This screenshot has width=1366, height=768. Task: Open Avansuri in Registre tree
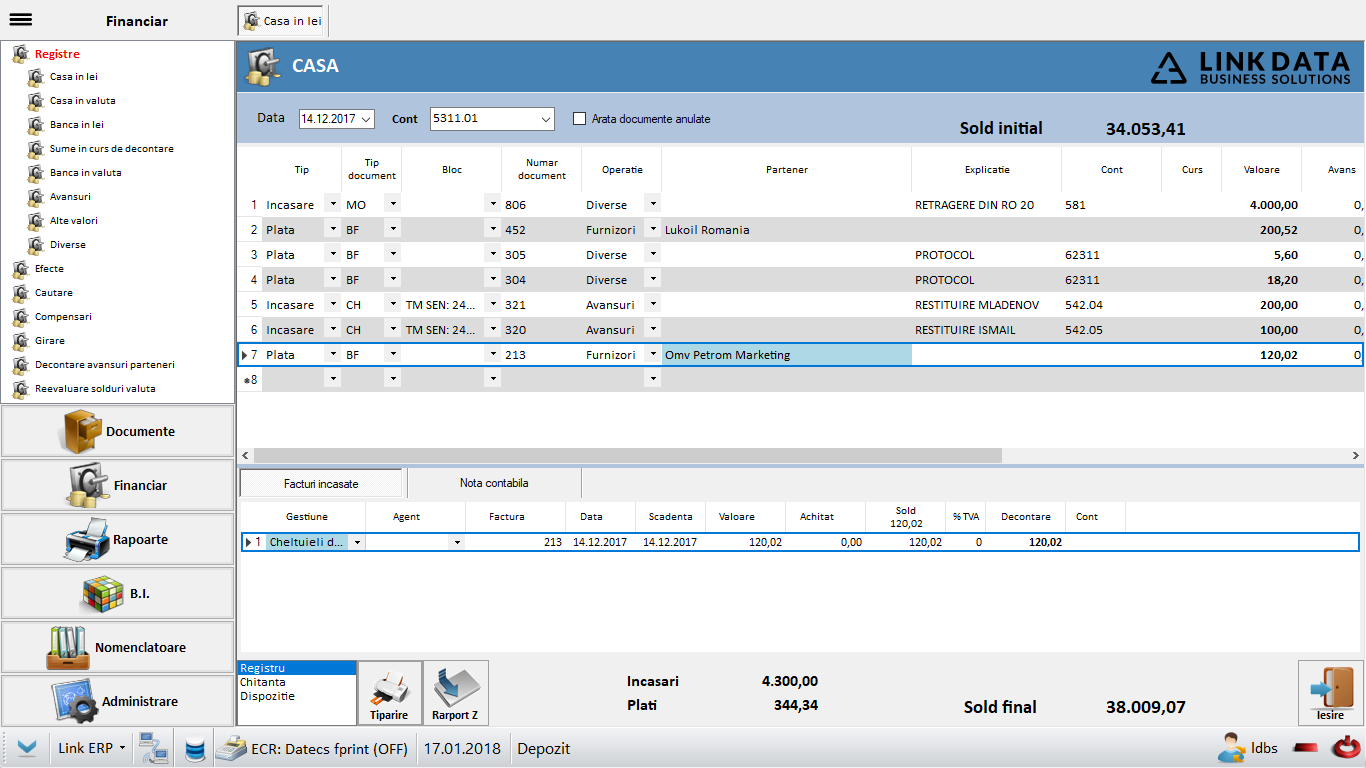tap(70, 197)
